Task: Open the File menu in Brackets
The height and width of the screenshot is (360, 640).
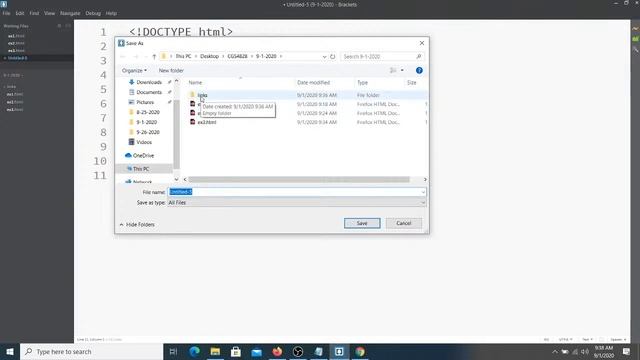Action: [6, 13]
